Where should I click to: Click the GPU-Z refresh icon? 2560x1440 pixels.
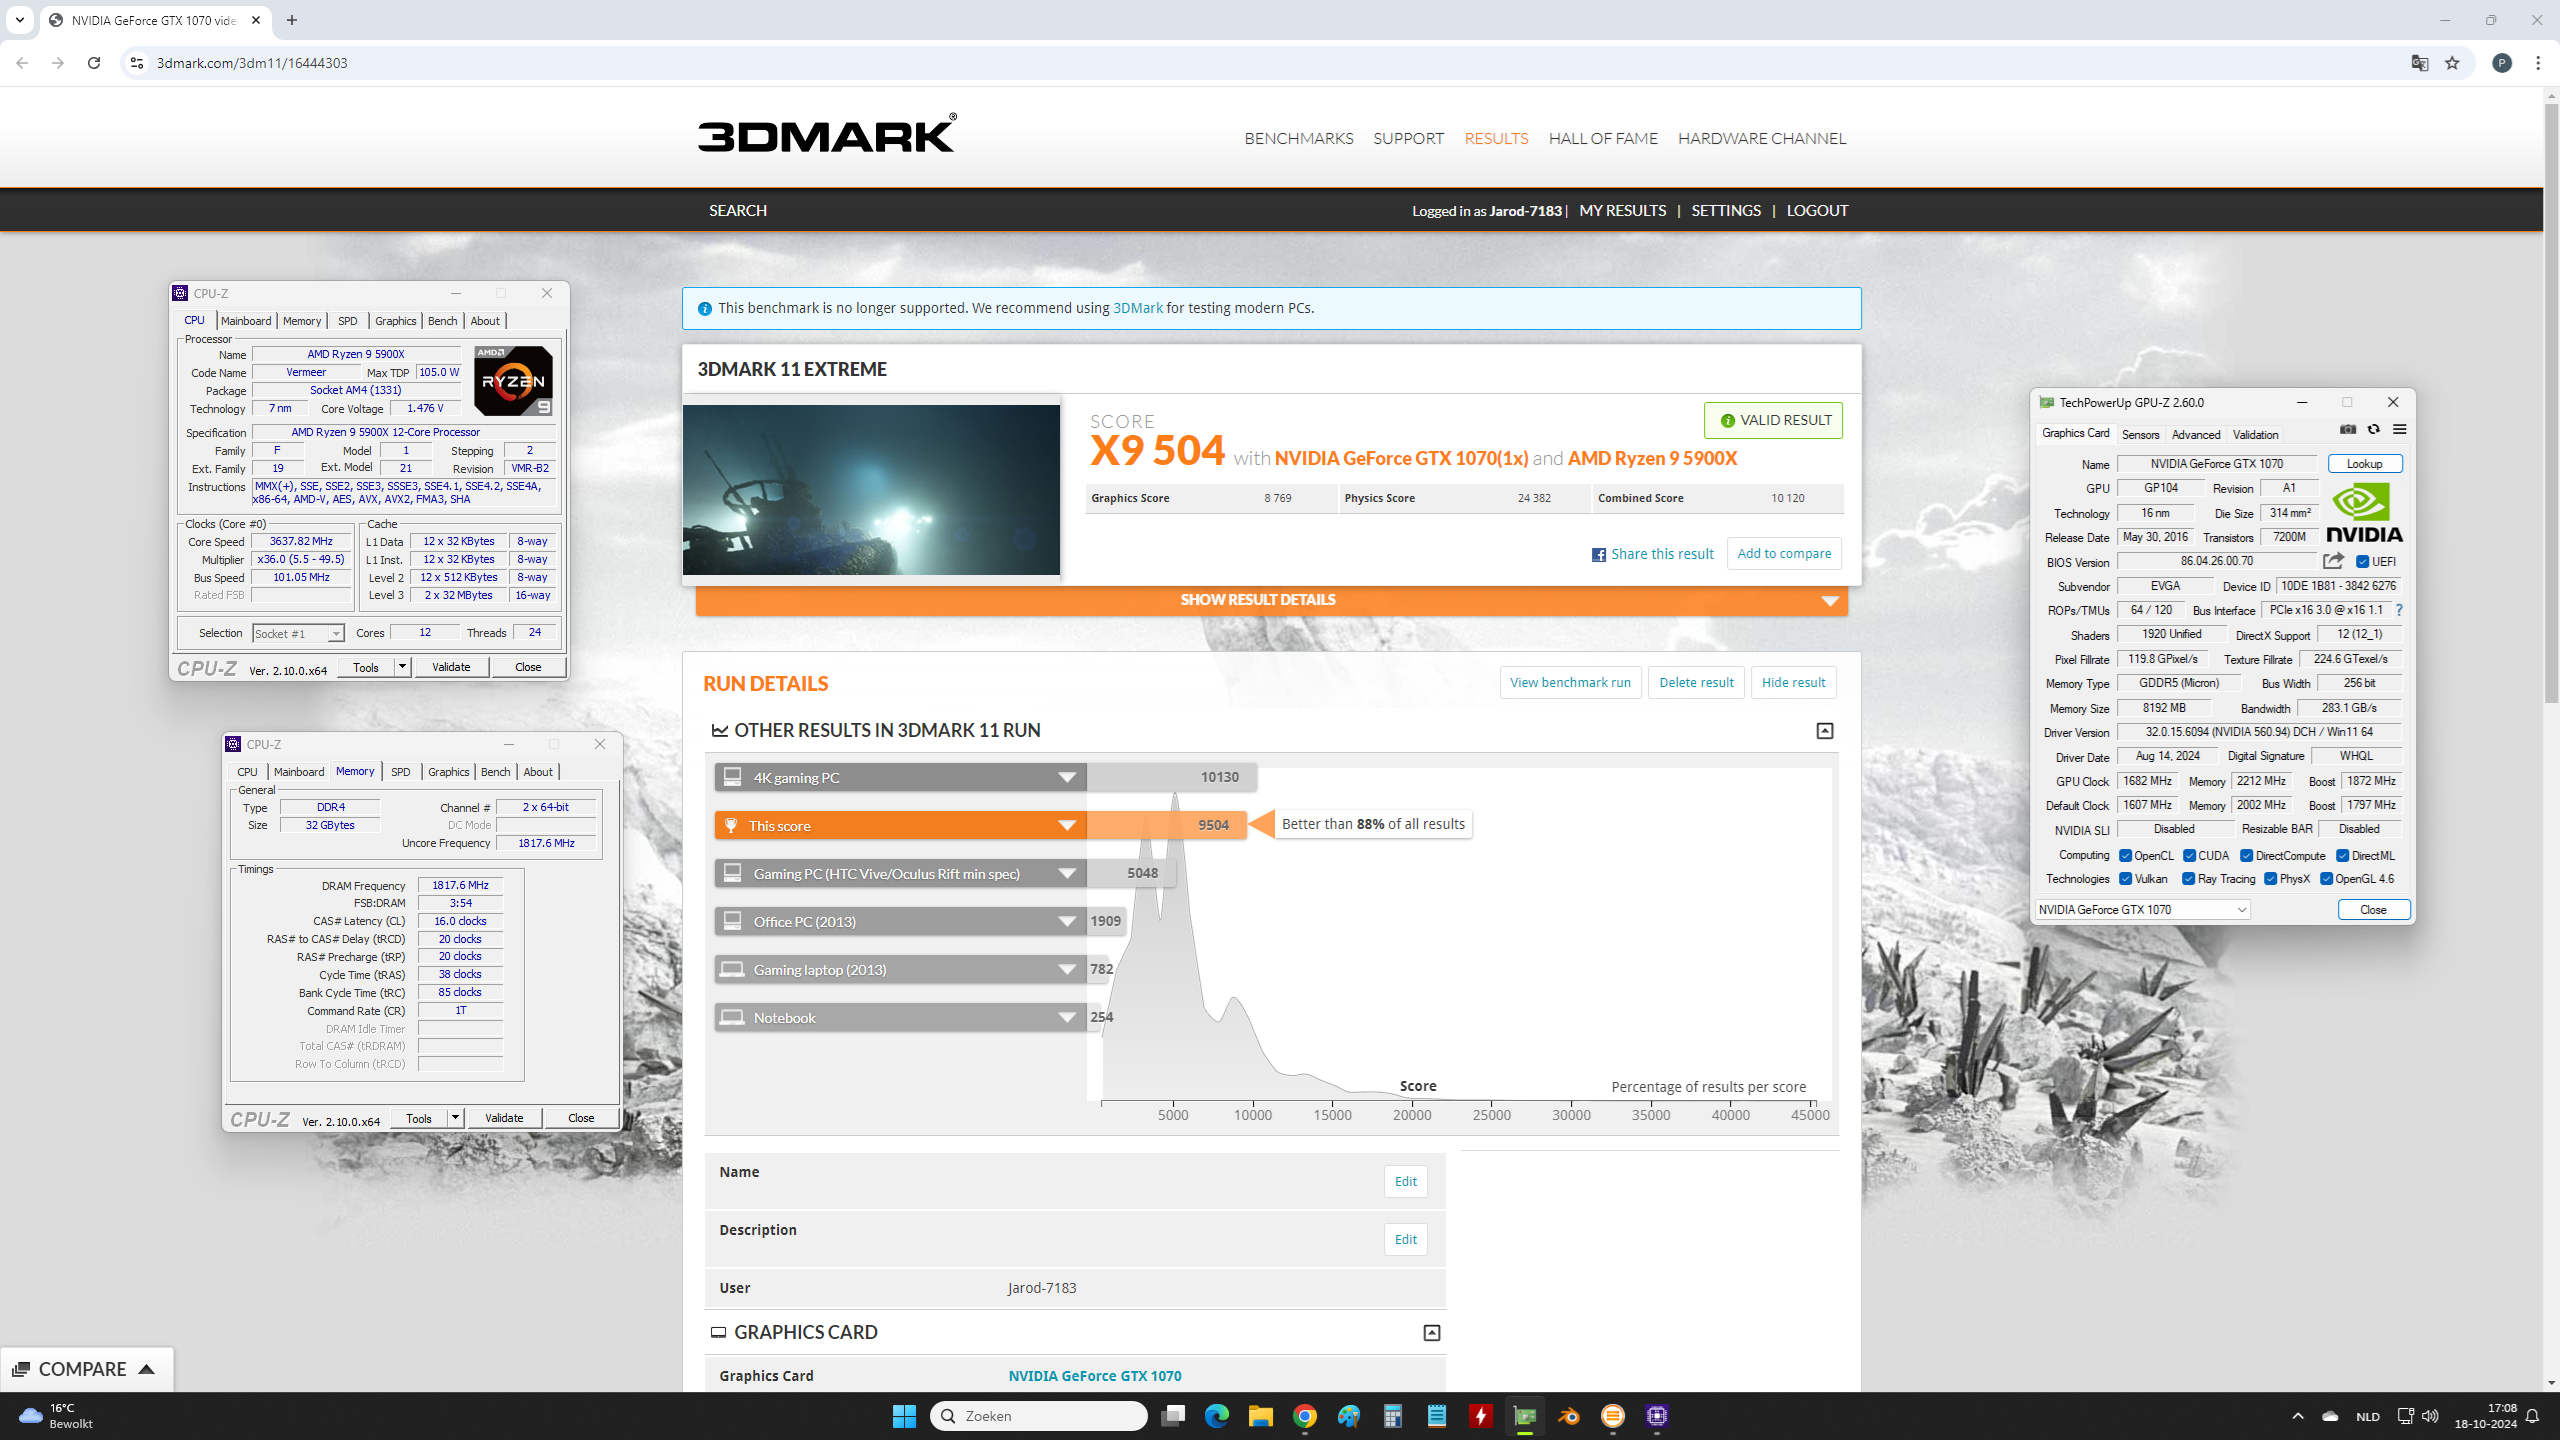[x=2373, y=430]
